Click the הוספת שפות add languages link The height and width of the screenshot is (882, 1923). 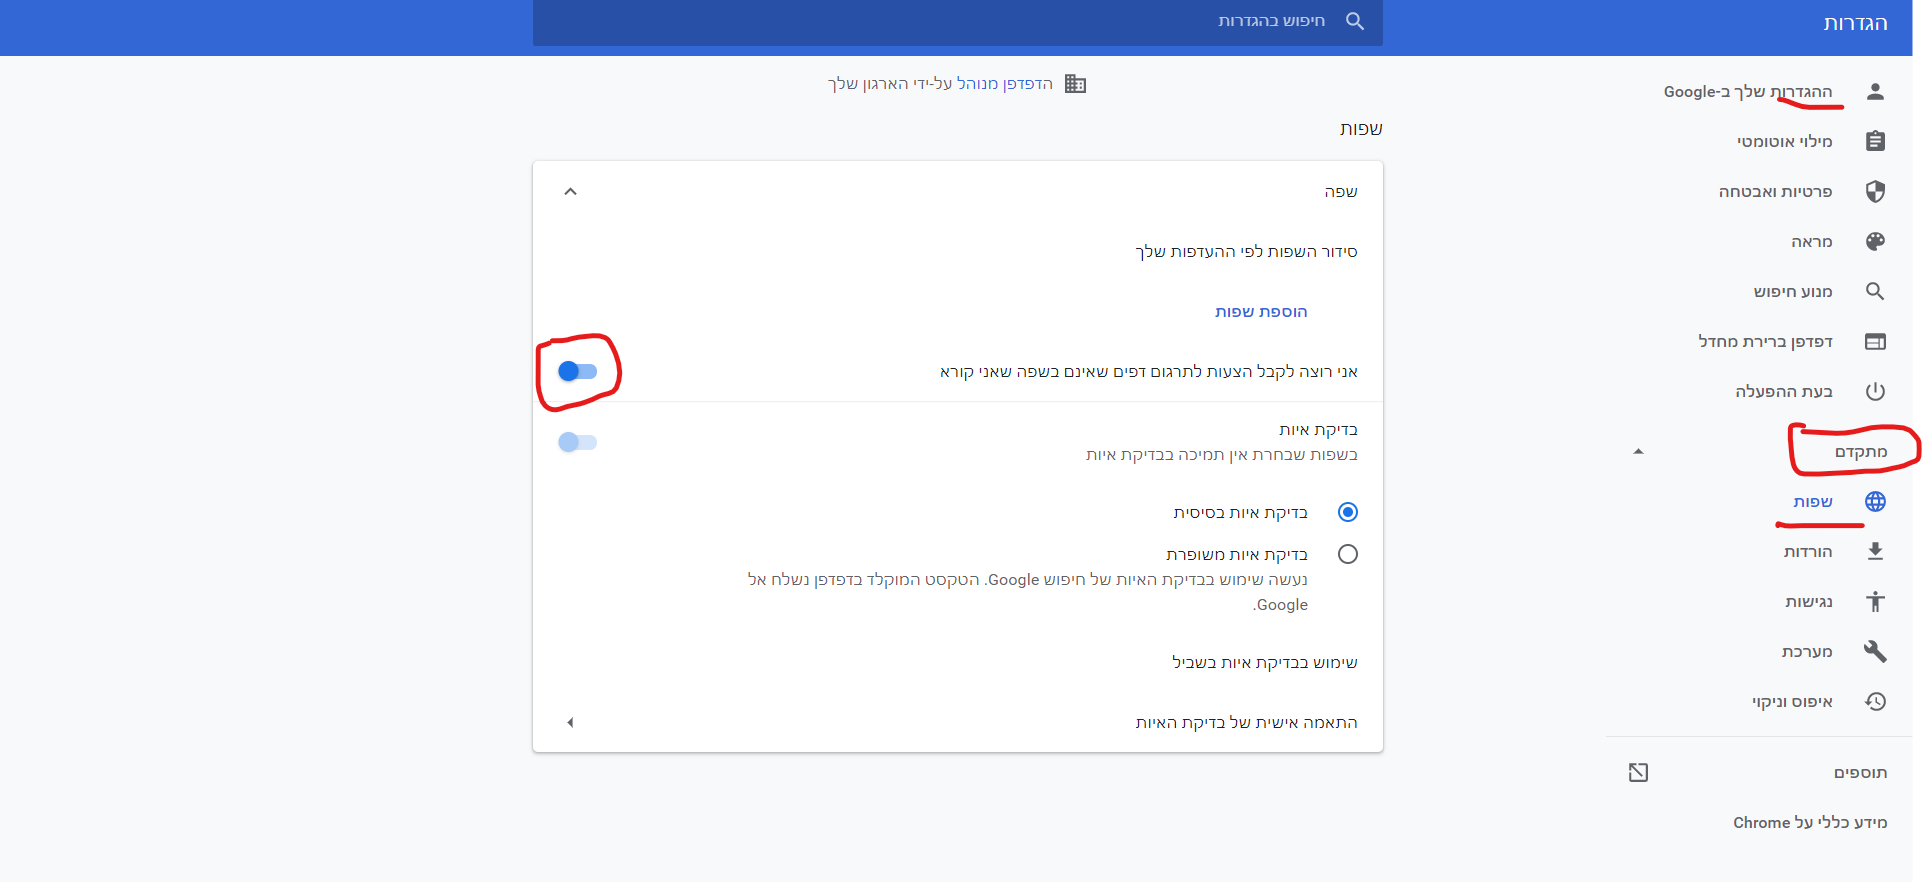click(x=1261, y=312)
